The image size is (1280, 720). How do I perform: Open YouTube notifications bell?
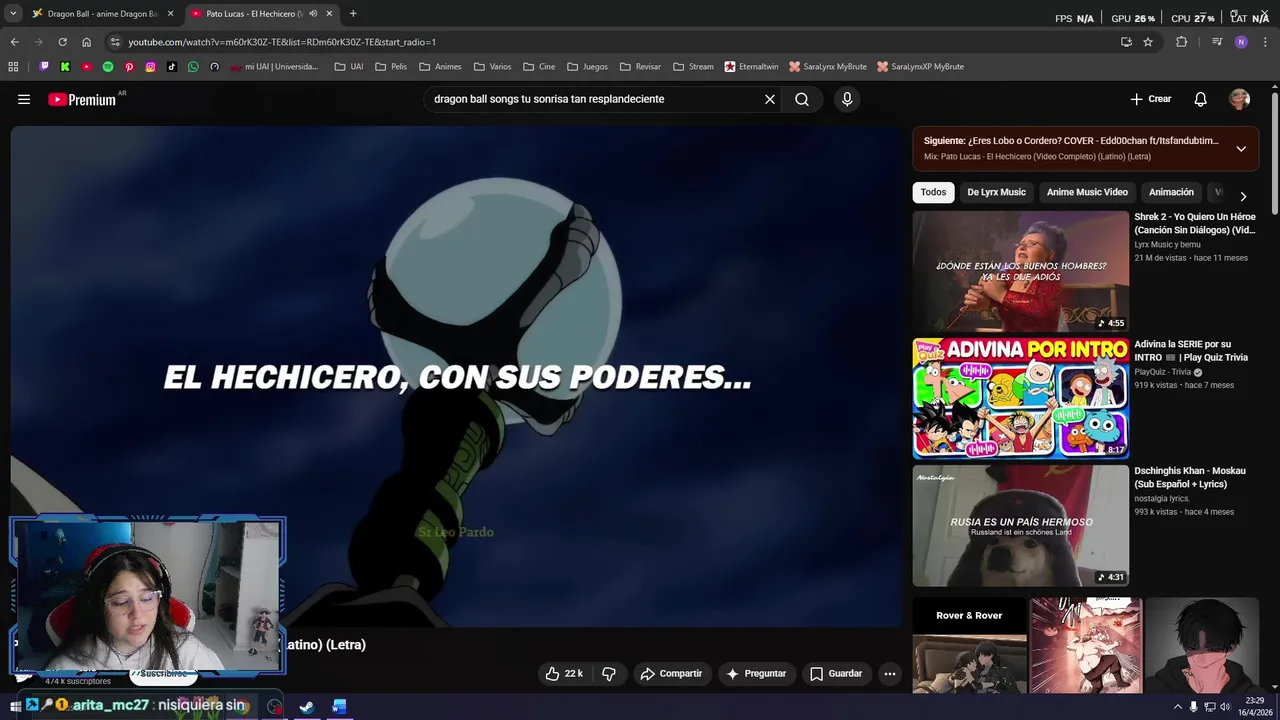[1200, 99]
